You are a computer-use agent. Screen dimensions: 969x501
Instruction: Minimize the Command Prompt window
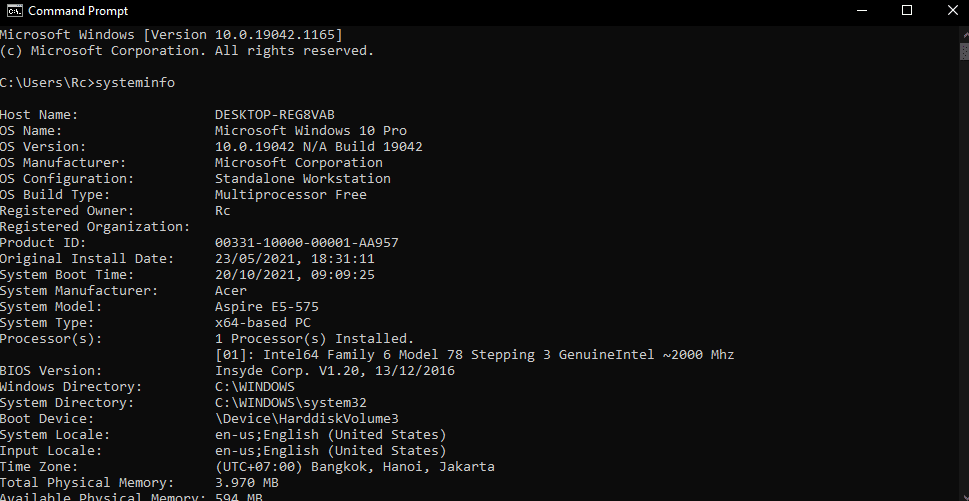point(860,11)
